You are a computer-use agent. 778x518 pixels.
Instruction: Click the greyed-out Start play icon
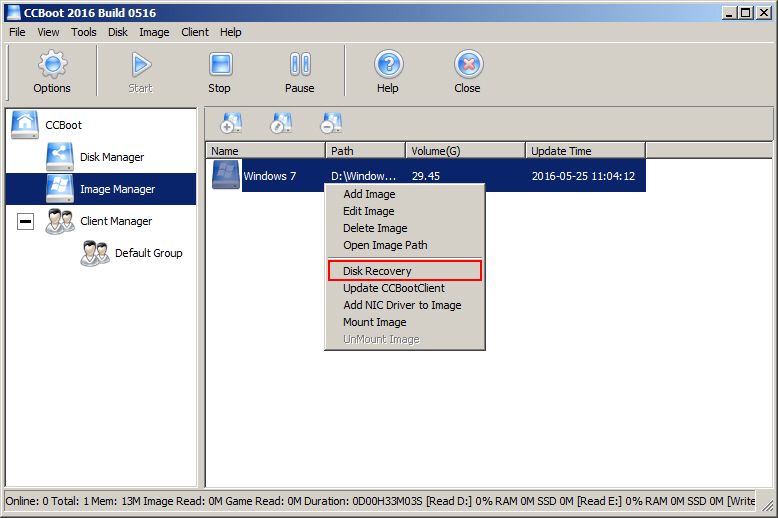141,65
